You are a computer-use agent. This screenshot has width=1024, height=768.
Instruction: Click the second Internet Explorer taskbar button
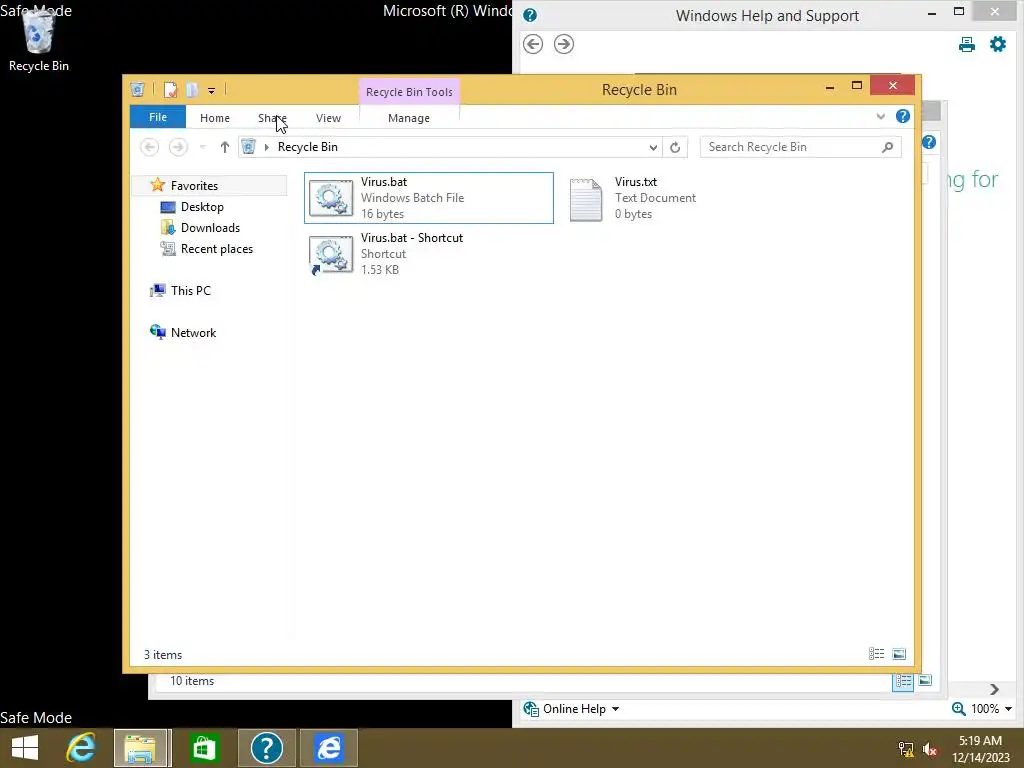tap(329, 748)
